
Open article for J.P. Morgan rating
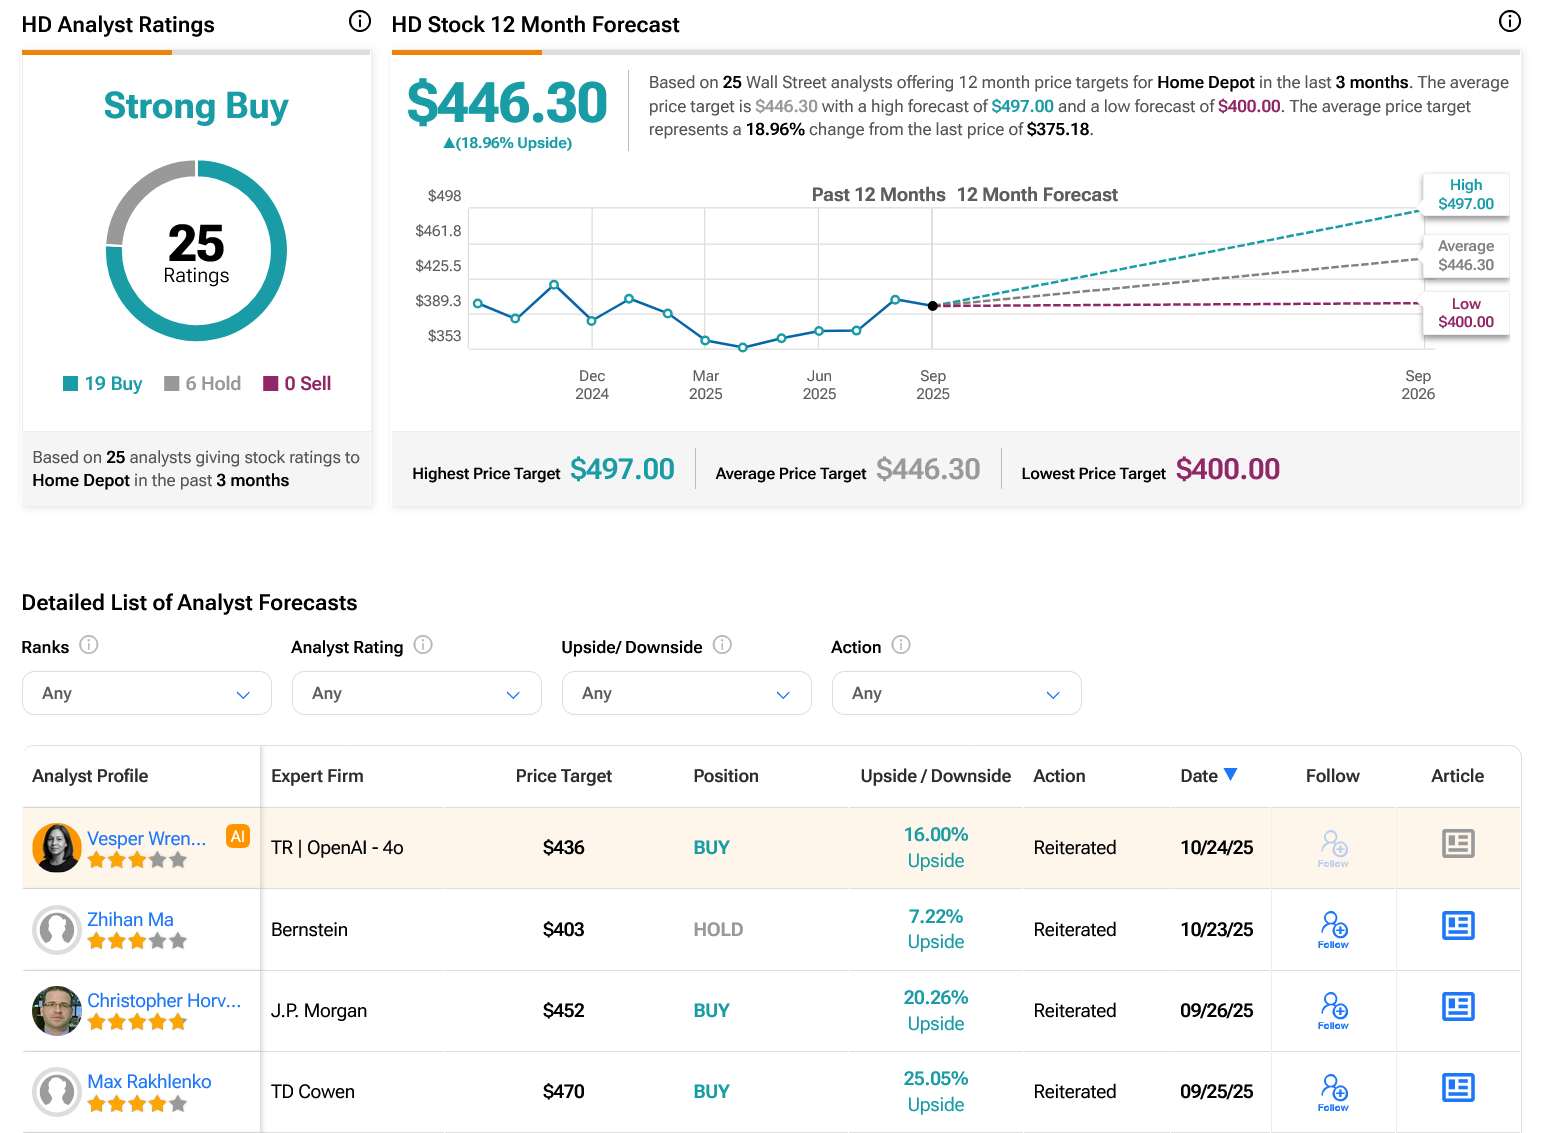pyautogui.click(x=1457, y=1007)
